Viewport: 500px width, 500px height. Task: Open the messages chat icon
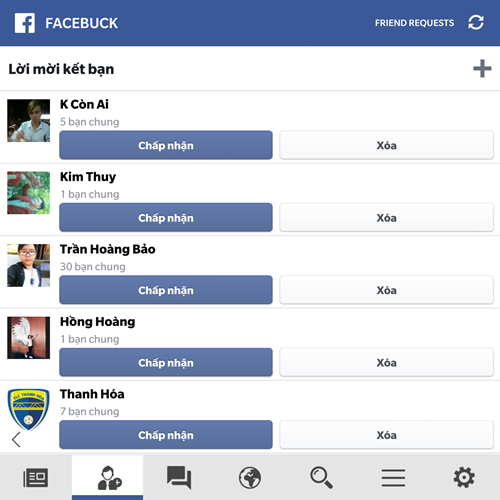[179, 477]
